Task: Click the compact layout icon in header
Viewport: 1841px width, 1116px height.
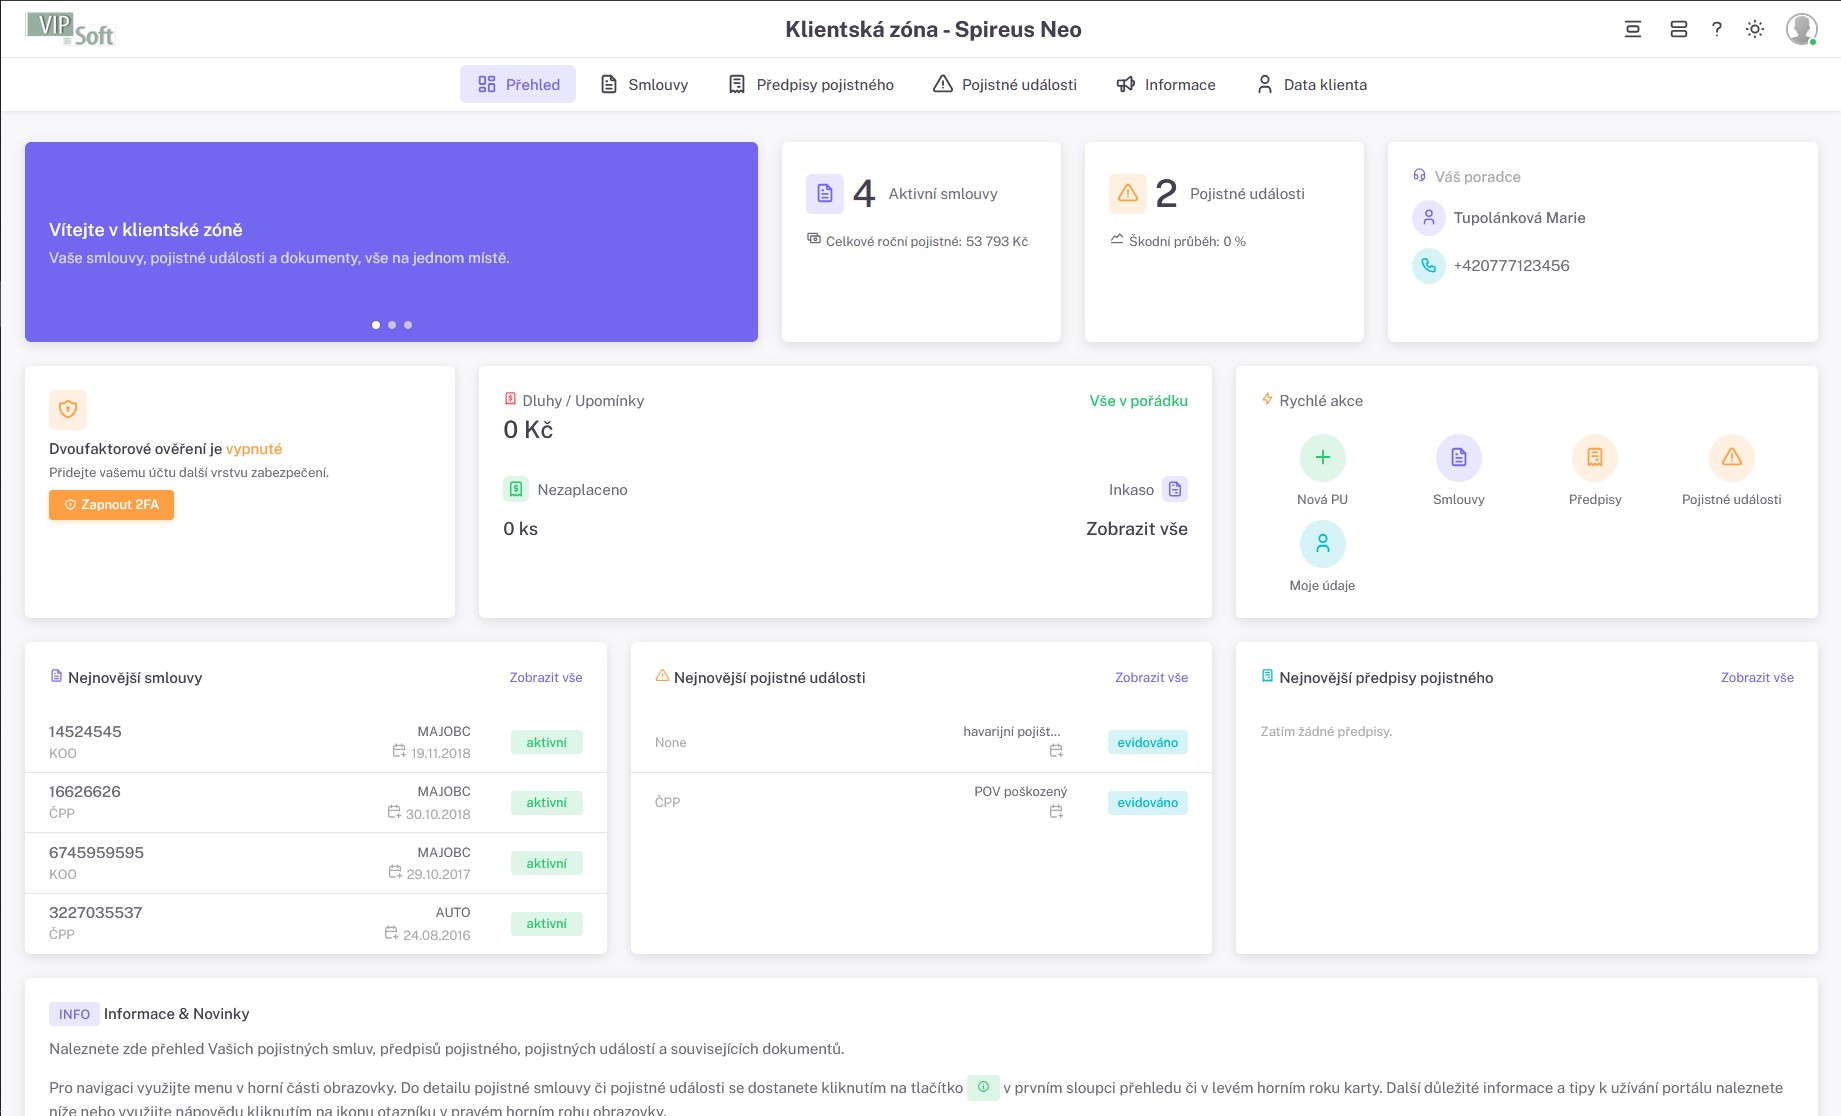Action: [x=1633, y=29]
